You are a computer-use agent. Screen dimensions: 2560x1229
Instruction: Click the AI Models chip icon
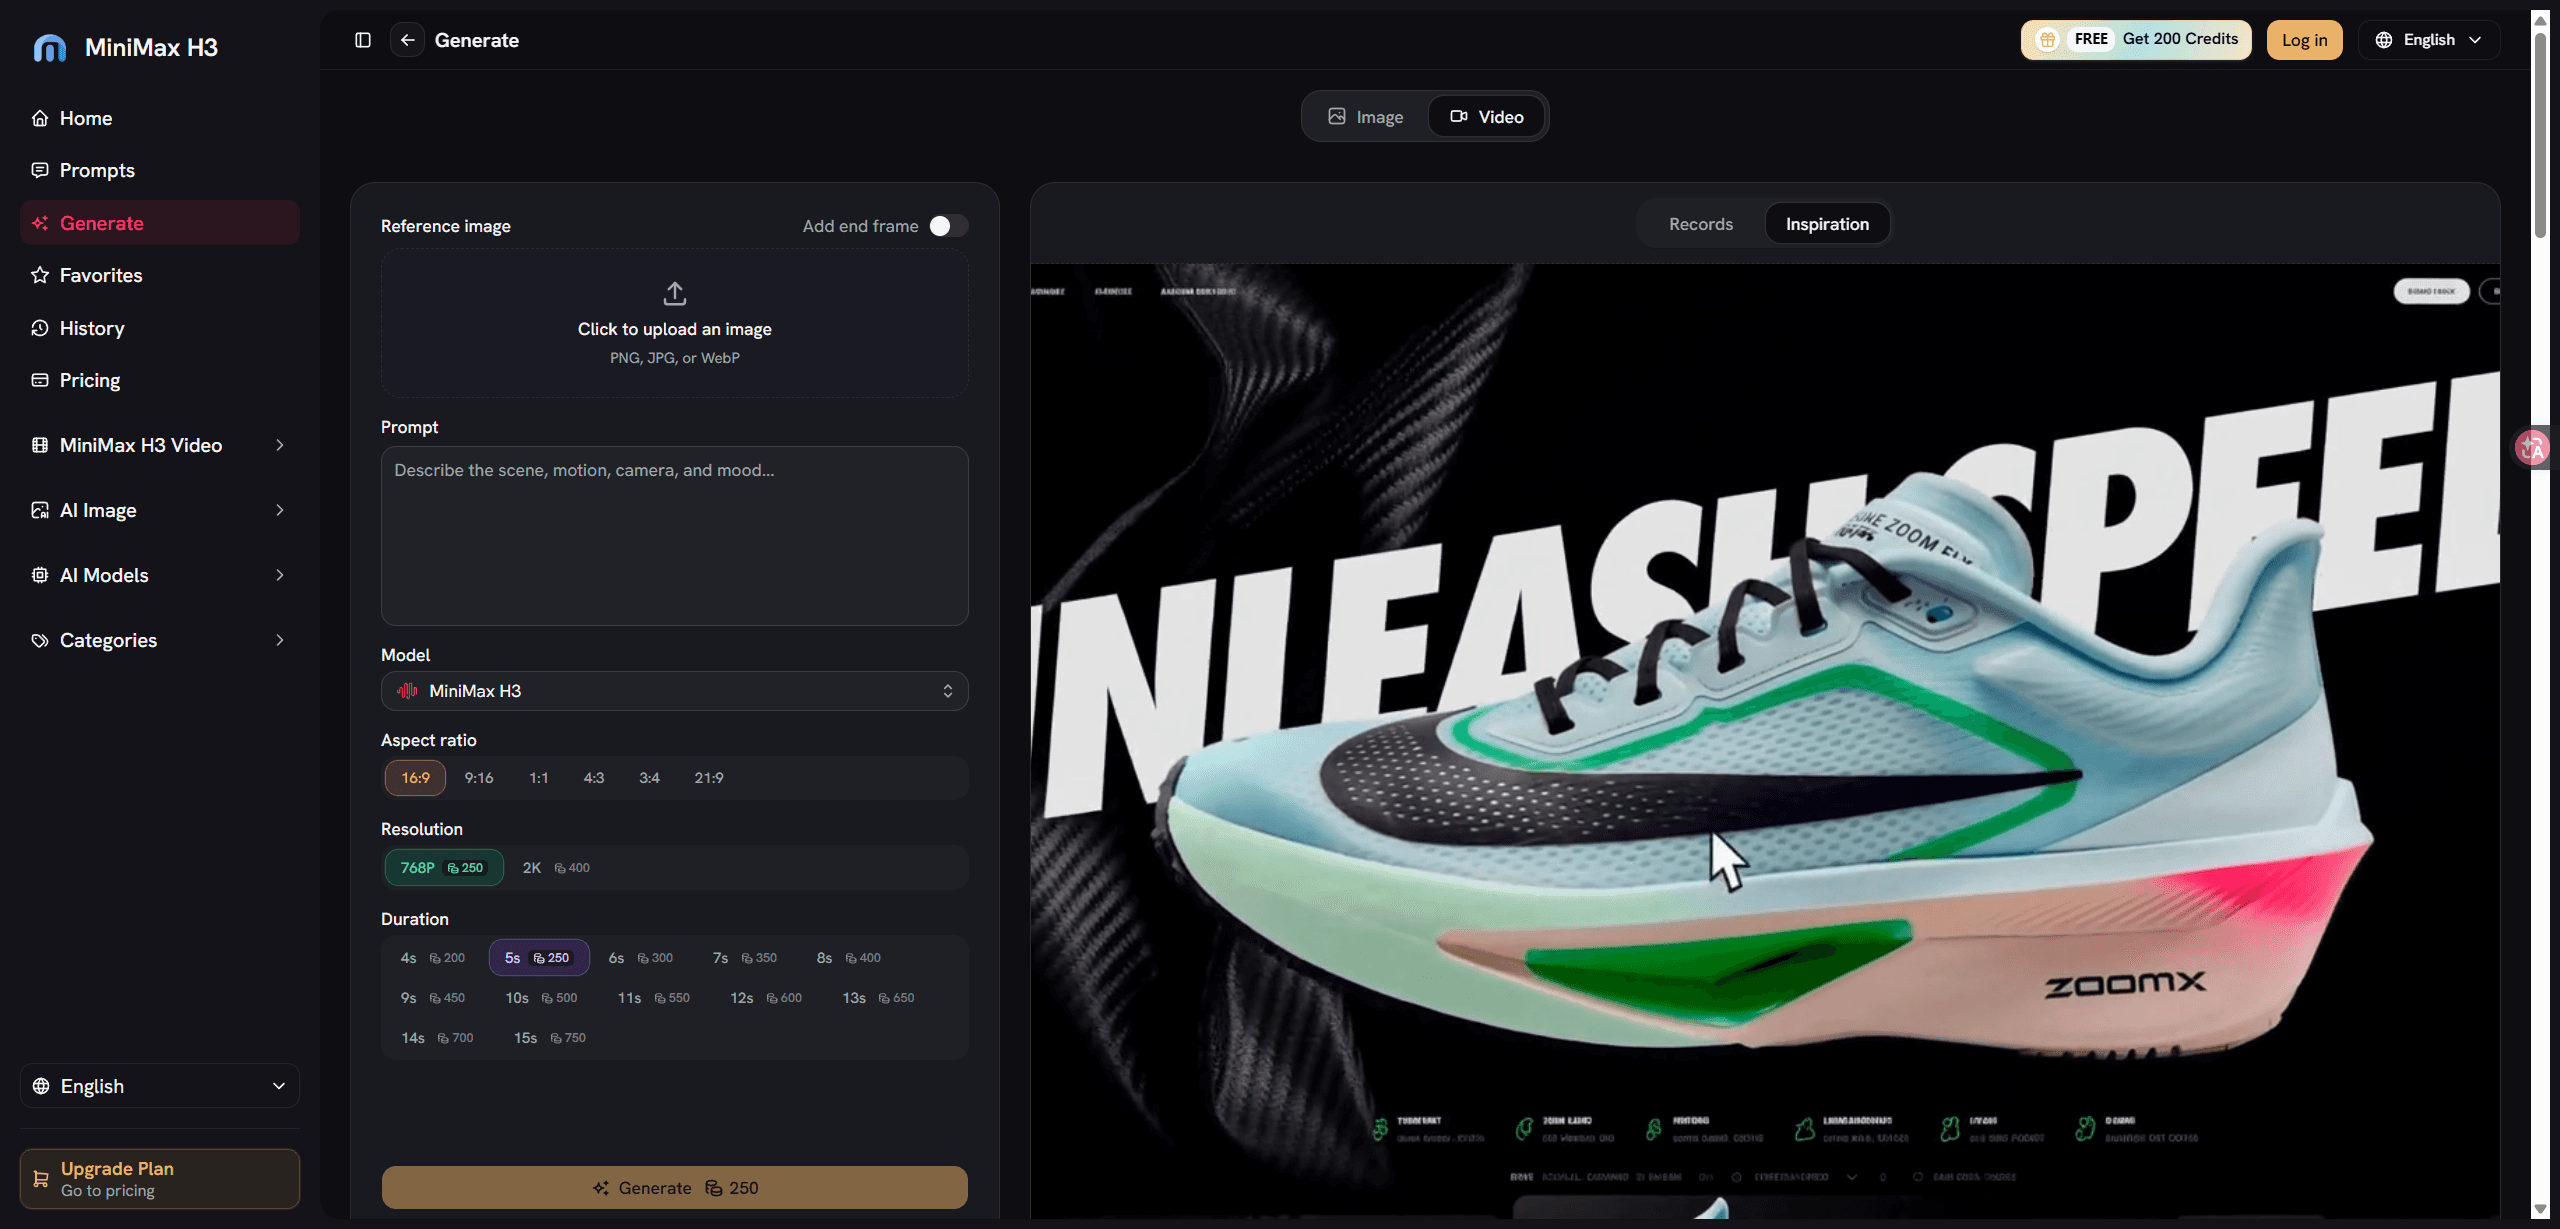(40, 575)
